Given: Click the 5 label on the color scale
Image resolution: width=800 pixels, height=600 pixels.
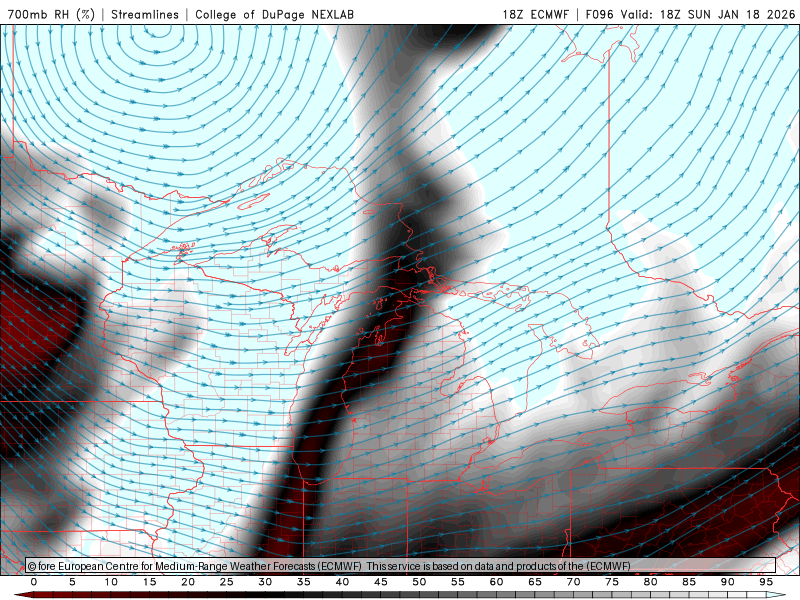Looking at the screenshot, I should tap(72, 582).
